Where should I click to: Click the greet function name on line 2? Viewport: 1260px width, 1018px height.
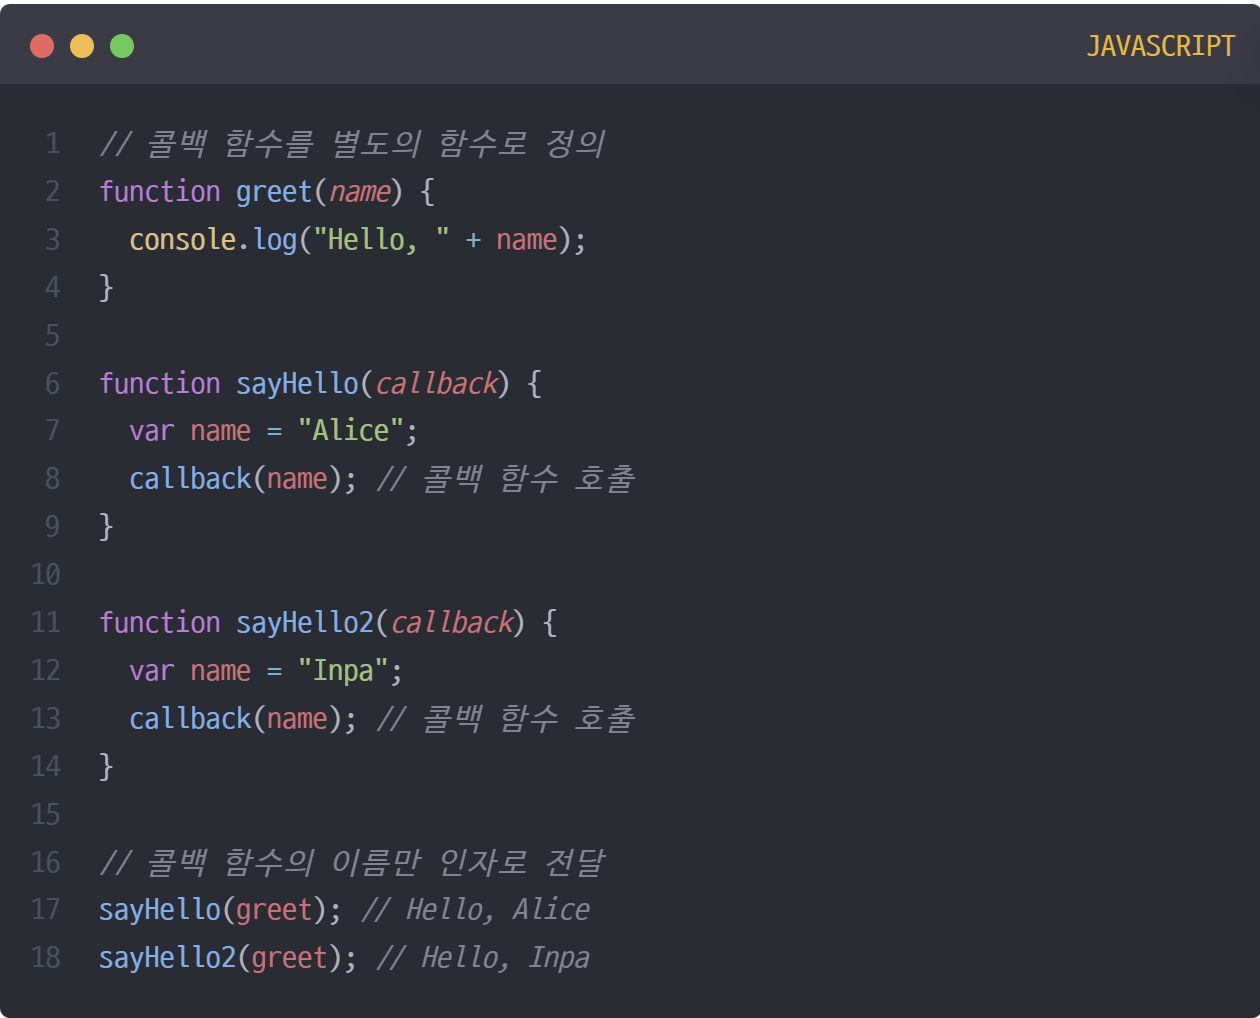pyautogui.click(x=273, y=191)
